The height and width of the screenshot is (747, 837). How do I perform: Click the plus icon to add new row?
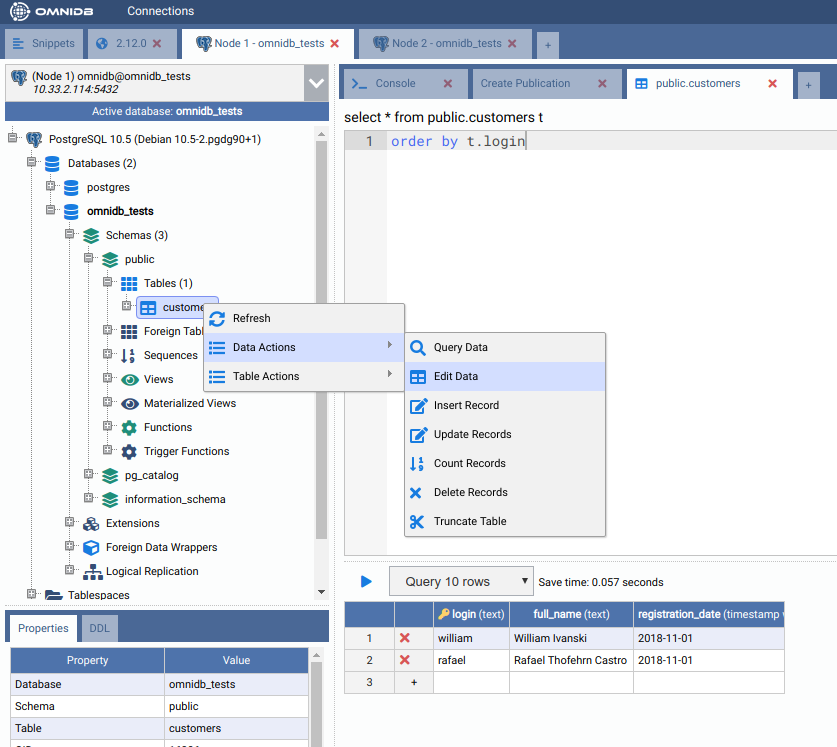413,682
